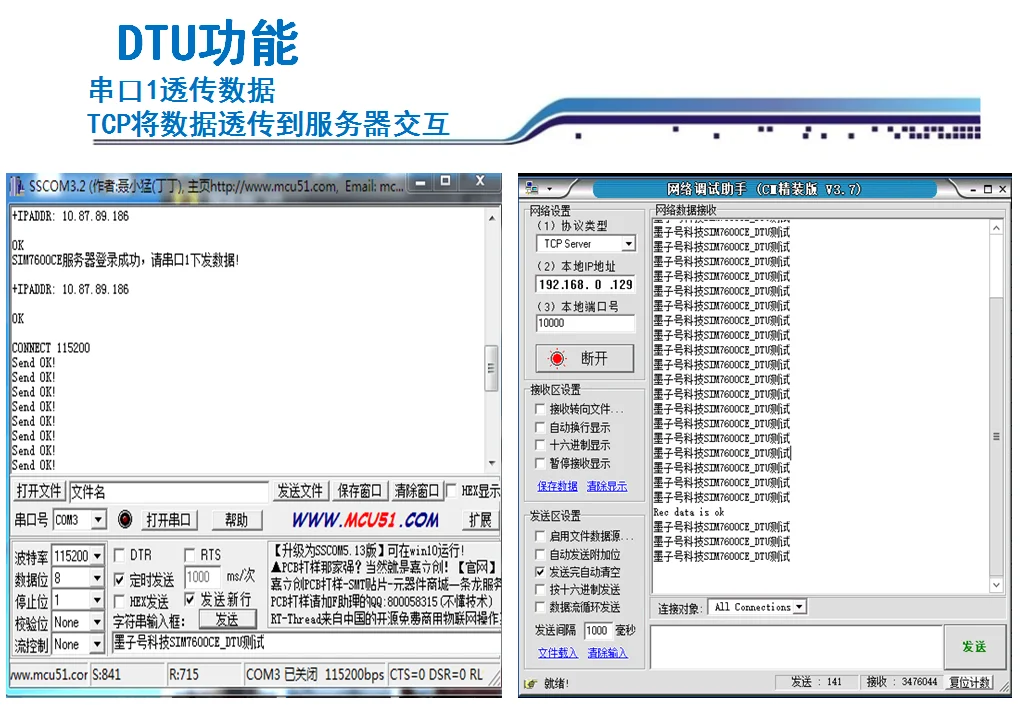
Task: Open the 数据位 dropdown
Action: click(x=98, y=578)
